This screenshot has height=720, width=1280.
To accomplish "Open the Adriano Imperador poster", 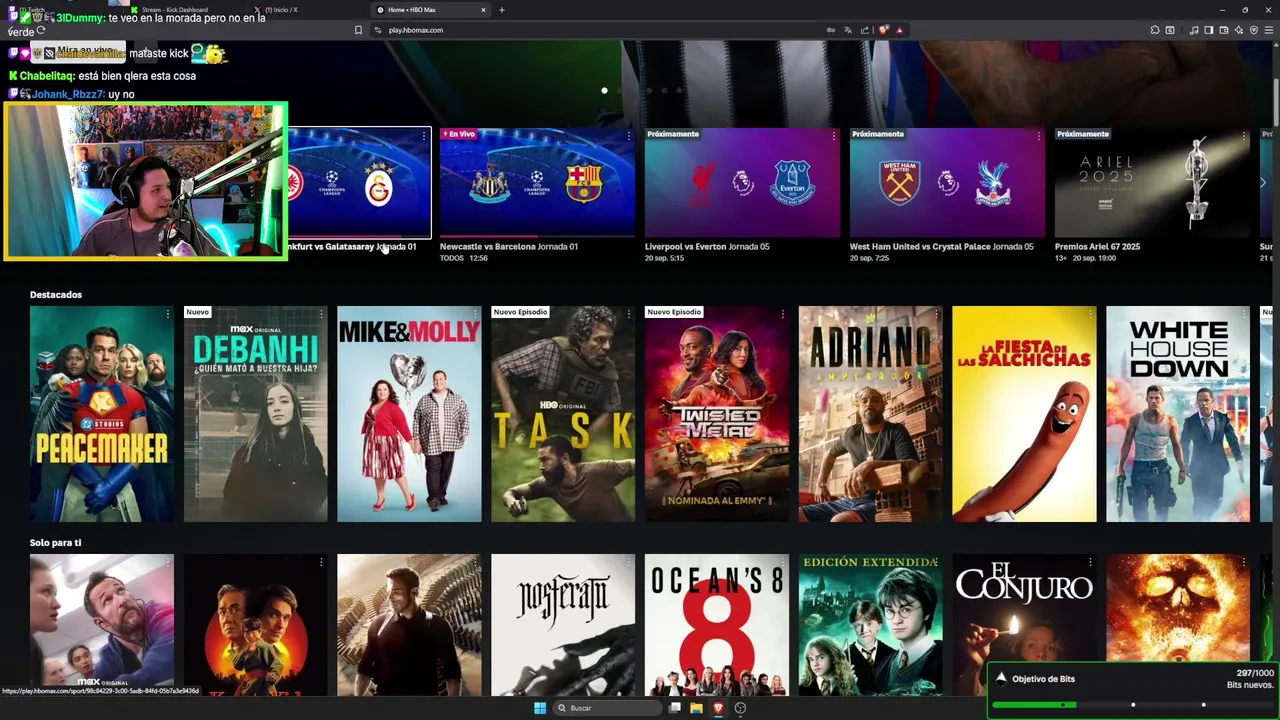I will [870, 414].
